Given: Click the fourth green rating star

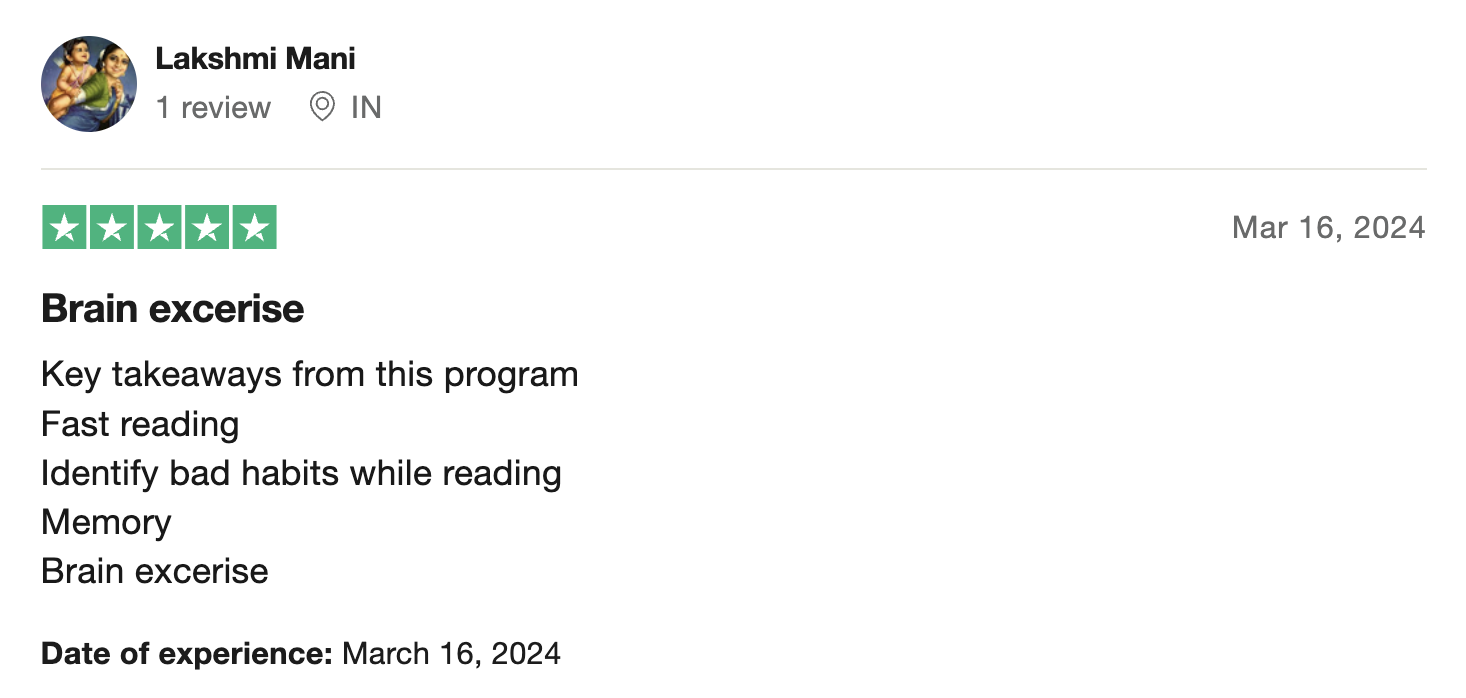Looking at the screenshot, I should [206, 228].
